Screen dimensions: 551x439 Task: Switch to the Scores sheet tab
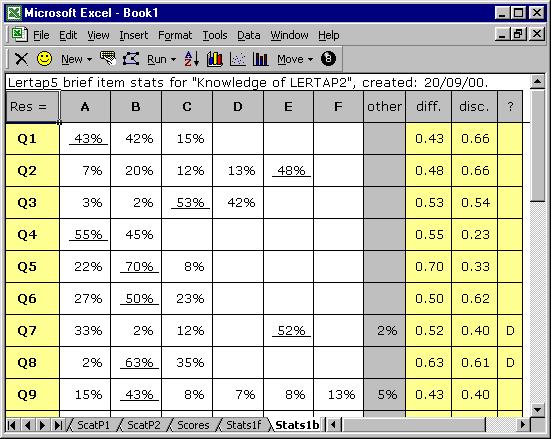tap(193, 425)
